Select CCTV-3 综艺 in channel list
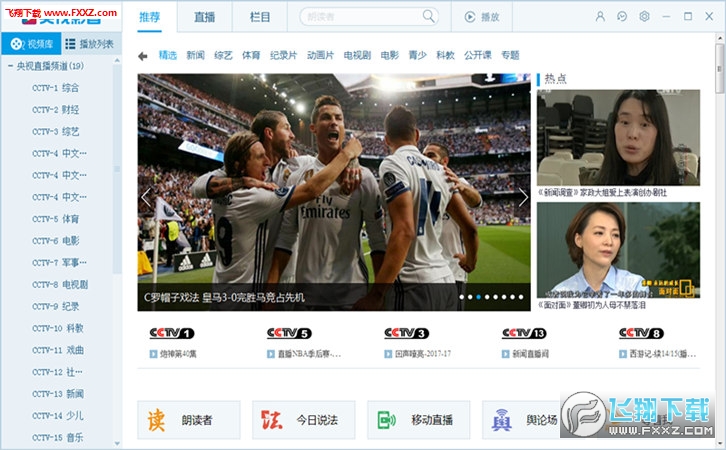This screenshot has height=450, width=726. coord(56,131)
